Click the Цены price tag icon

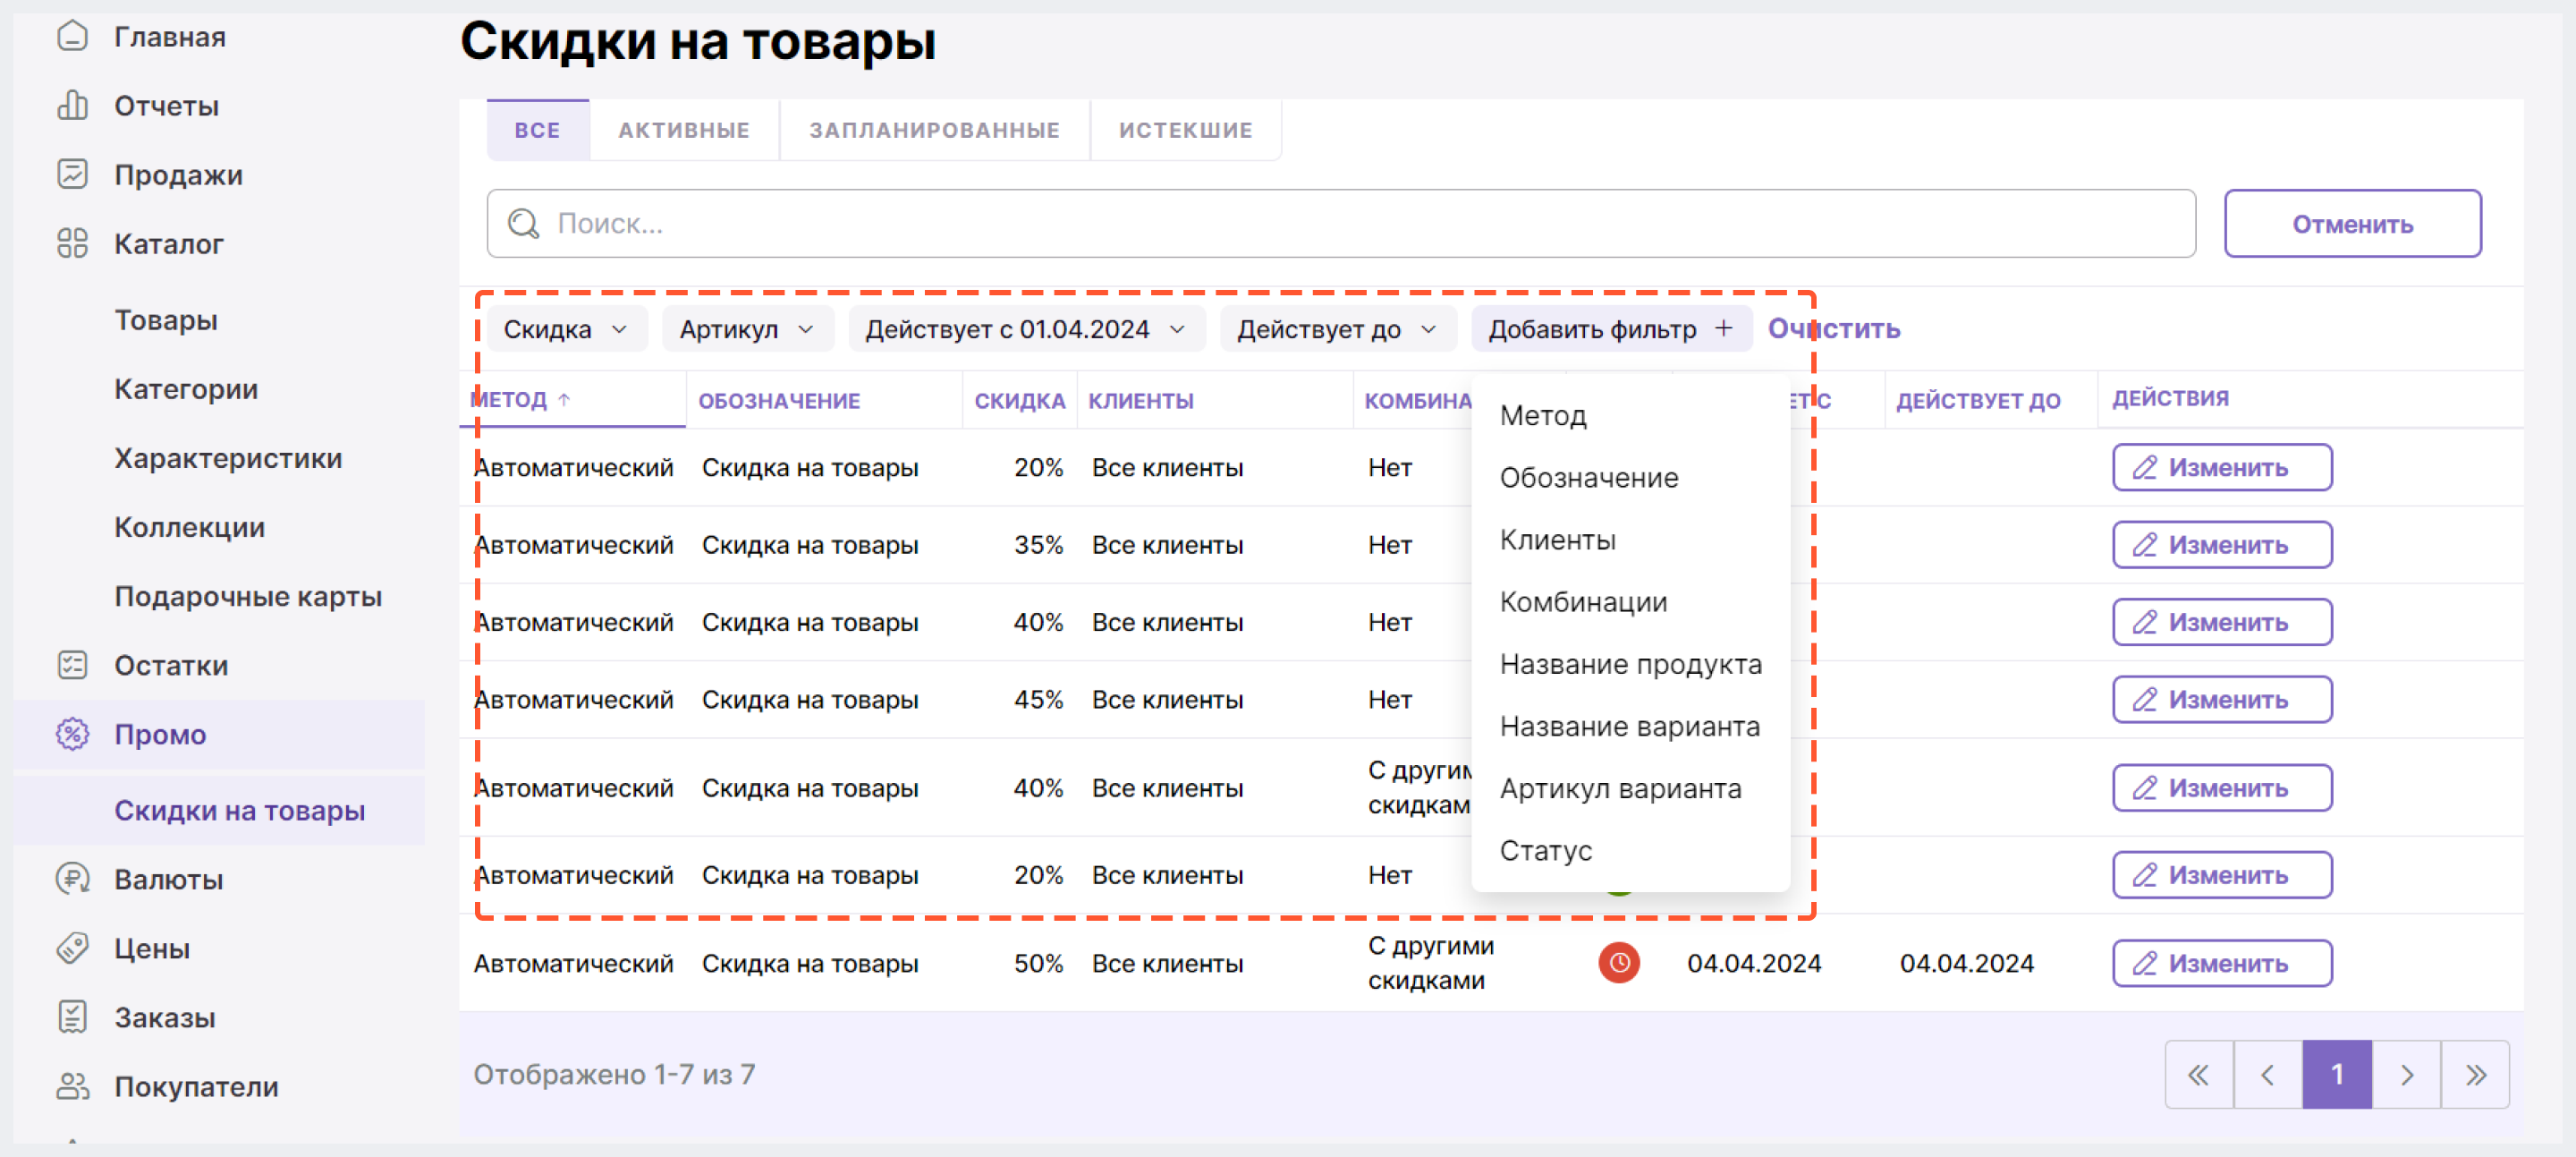[72, 948]
